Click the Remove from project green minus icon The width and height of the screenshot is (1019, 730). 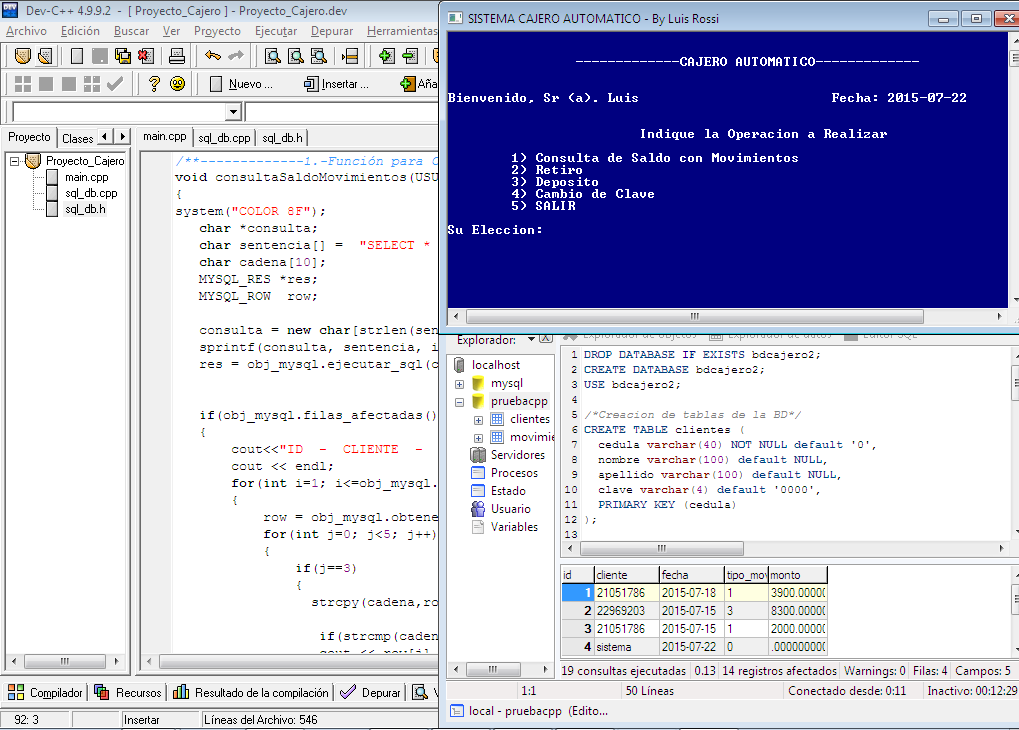tap(409, 56)
